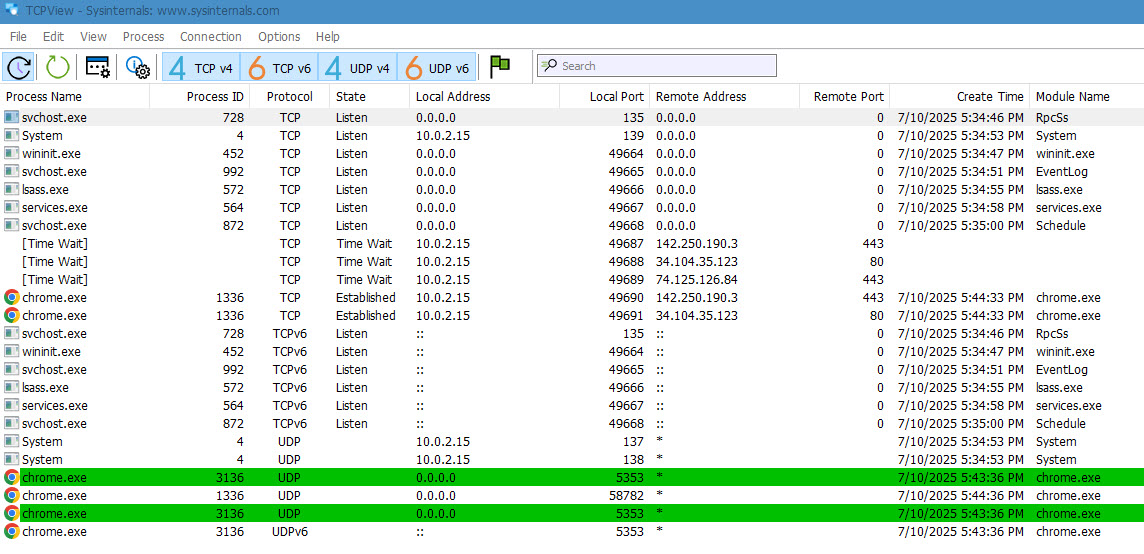Open connection options window-gear icon
This screenshot has width=1144, height=554.
coord(98,67)
